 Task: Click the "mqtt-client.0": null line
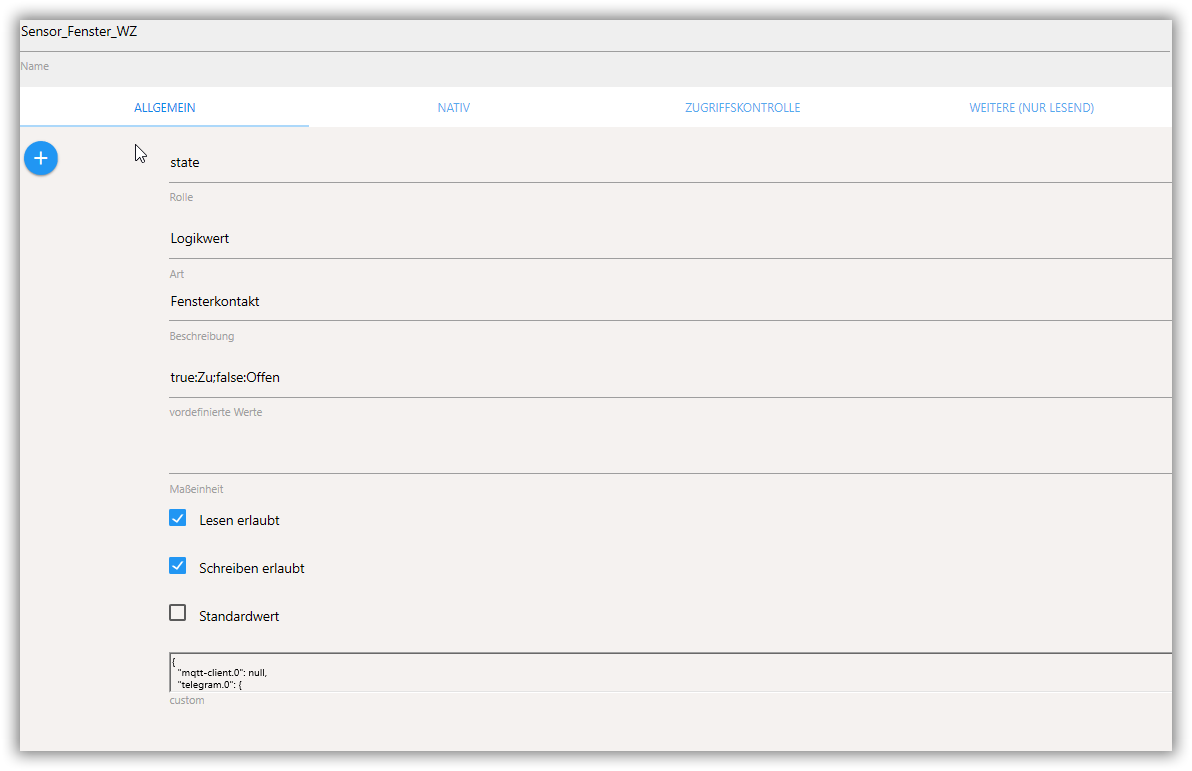pyautogui.click(x=222, y=672)
